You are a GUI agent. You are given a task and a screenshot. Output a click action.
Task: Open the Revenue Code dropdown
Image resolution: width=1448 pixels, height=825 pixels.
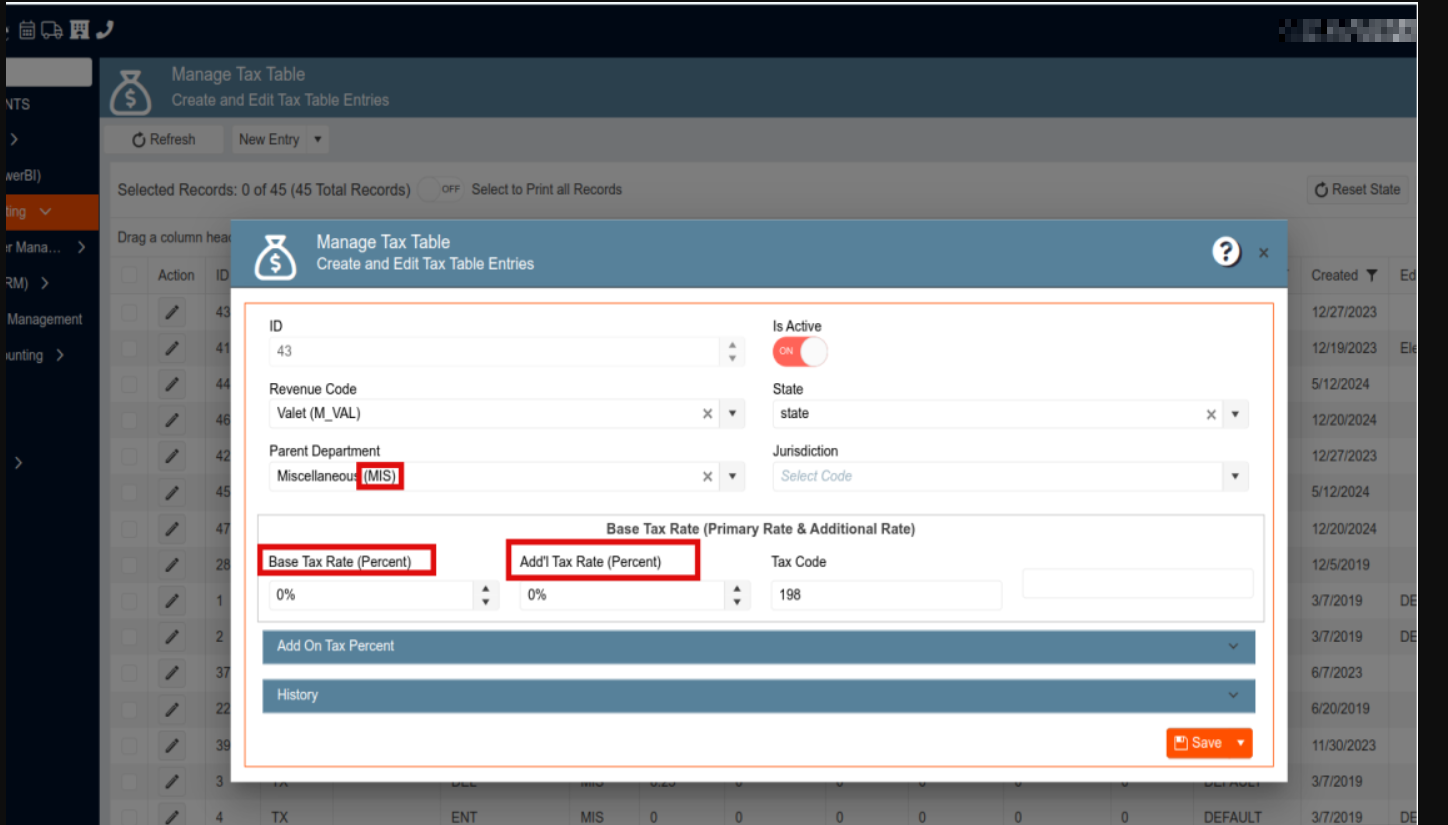(x=733, y=414)
